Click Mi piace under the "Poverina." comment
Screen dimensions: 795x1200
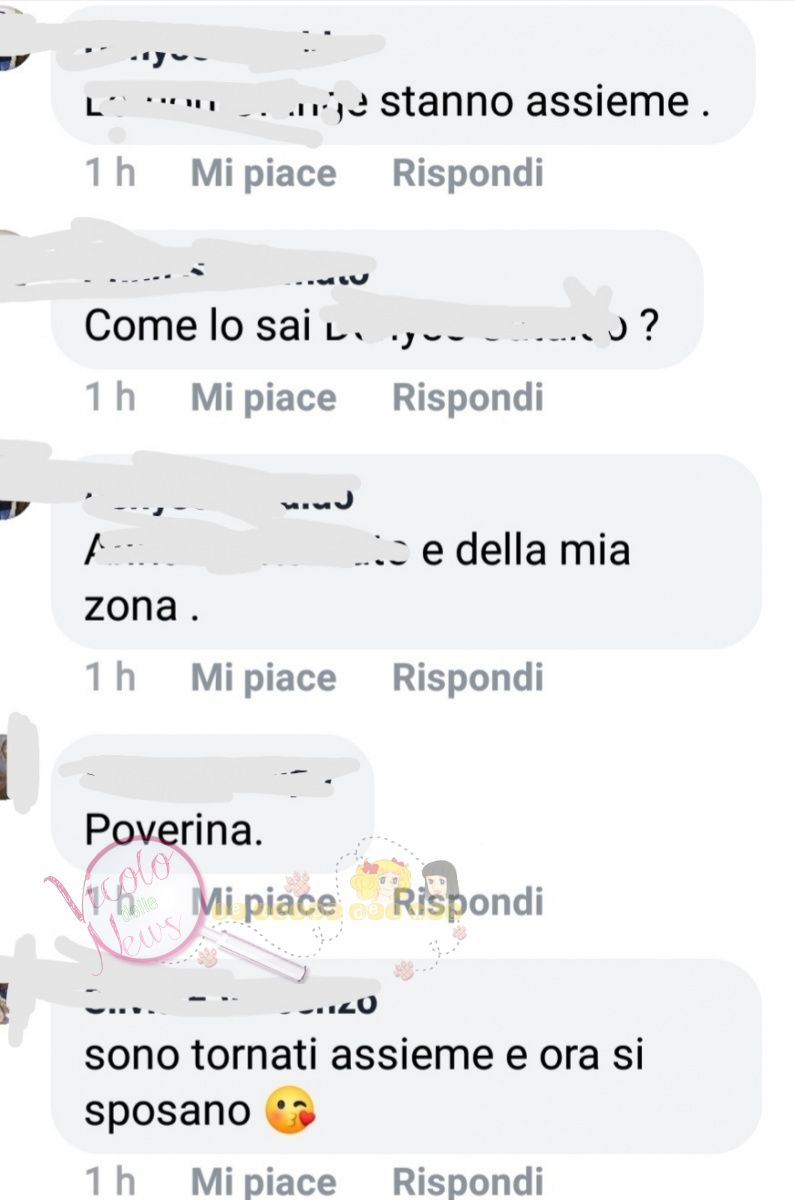coord(264,902)
